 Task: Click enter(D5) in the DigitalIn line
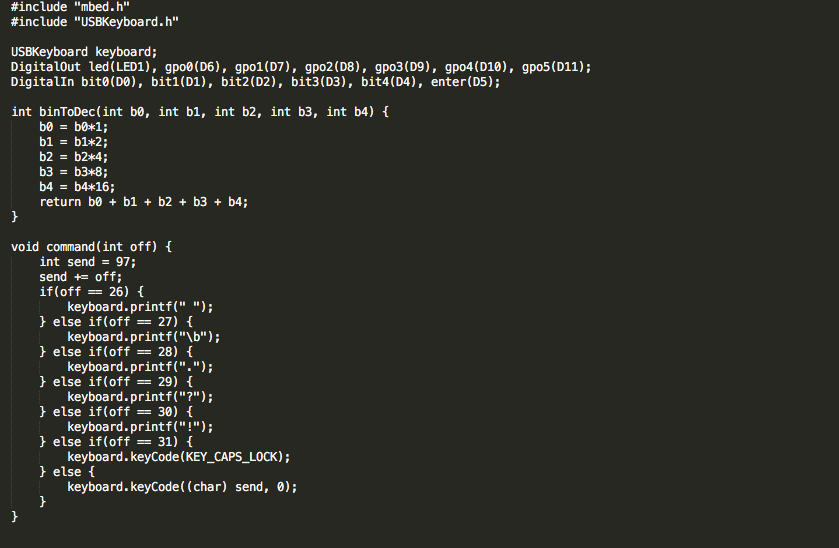(464, 82)
